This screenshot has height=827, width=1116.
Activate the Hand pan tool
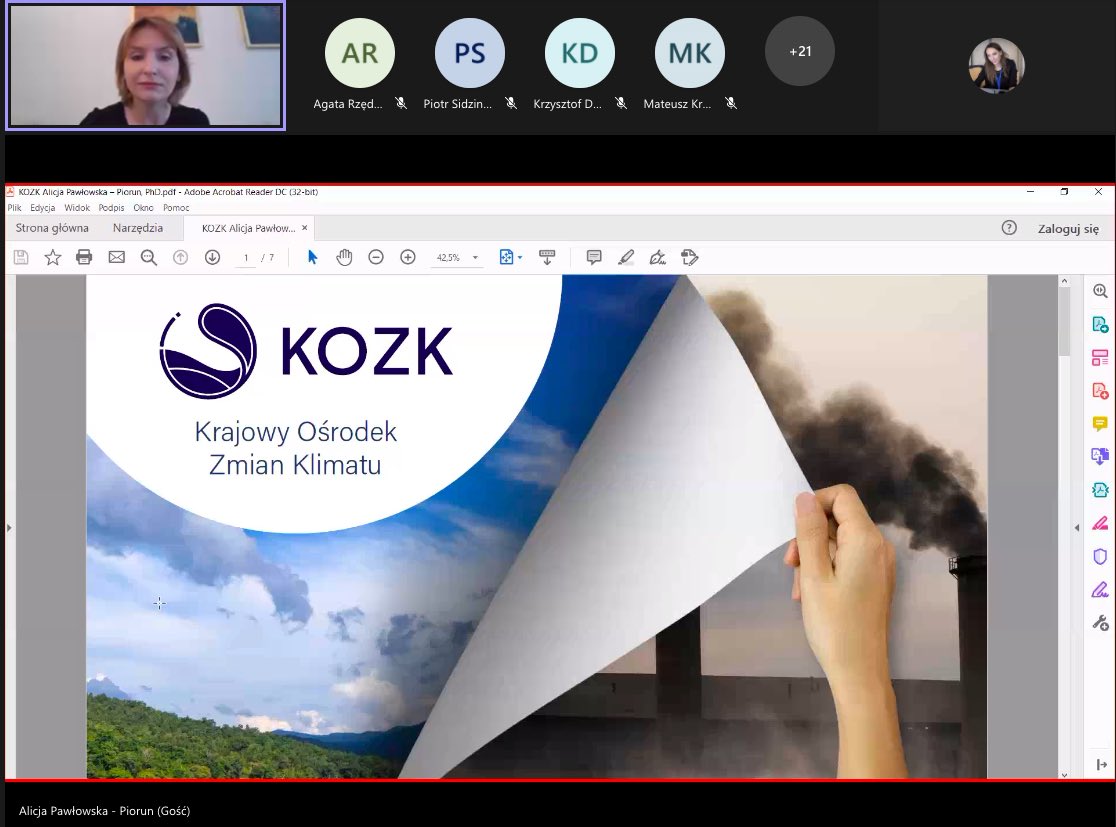point(344,257)
